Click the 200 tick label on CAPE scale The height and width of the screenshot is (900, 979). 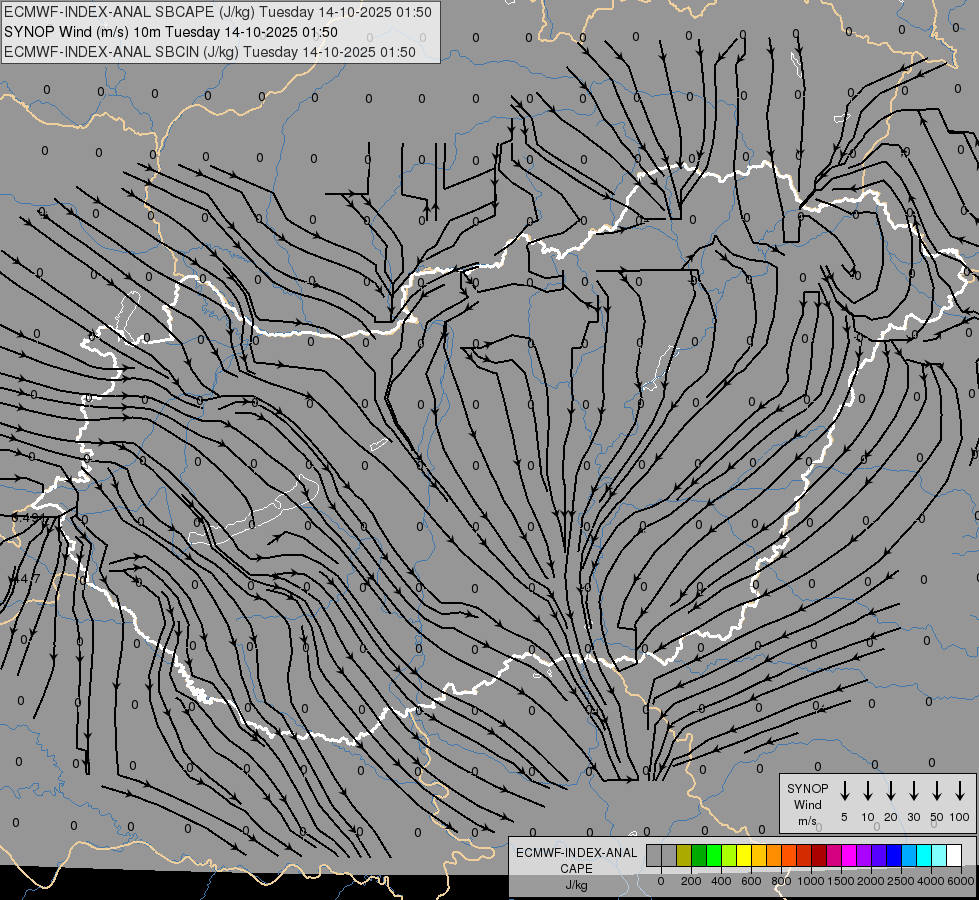pyautogui.click(x=691, y=881)
